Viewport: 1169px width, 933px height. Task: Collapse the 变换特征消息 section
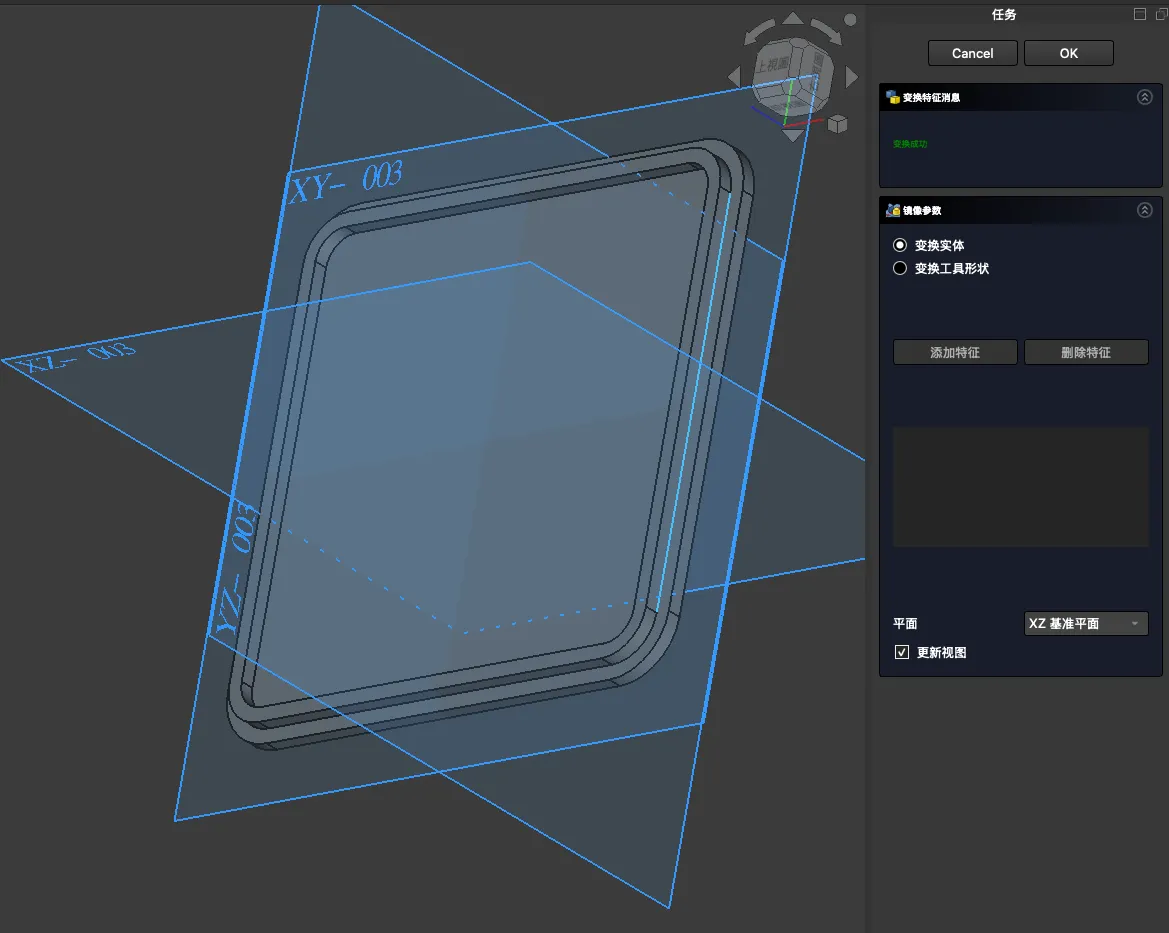(x=1145, y=97)
